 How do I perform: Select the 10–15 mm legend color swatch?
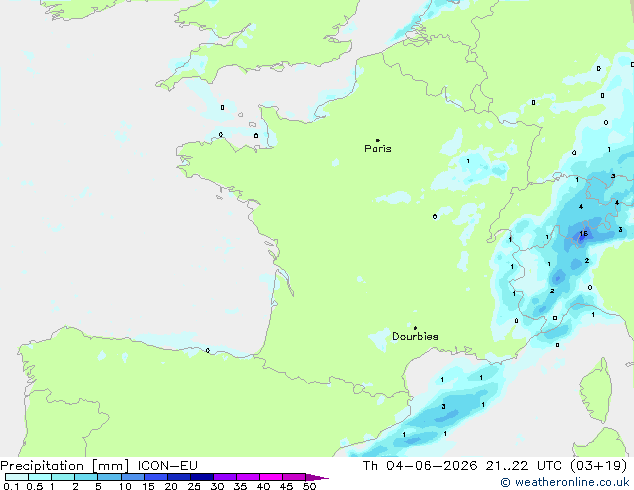click(x=133, y=477)
